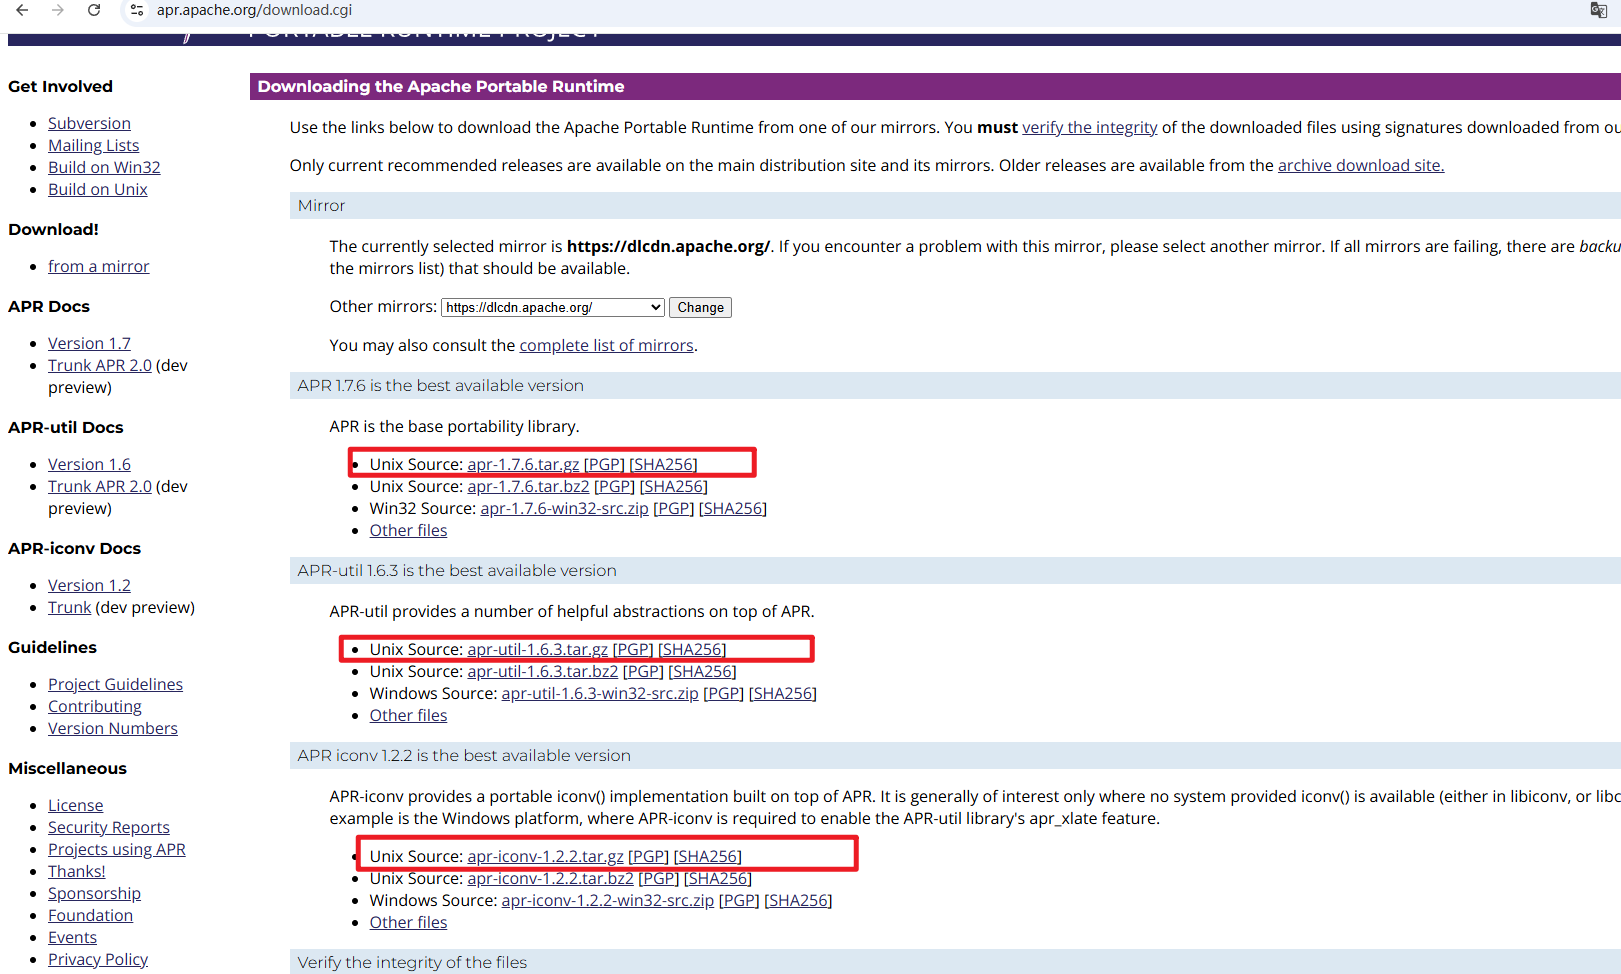Viewport: 1621px width, 974px height.
Task: Open the Other mirrors dropdown
Action: pyautogui.click(x=552, y=307)
